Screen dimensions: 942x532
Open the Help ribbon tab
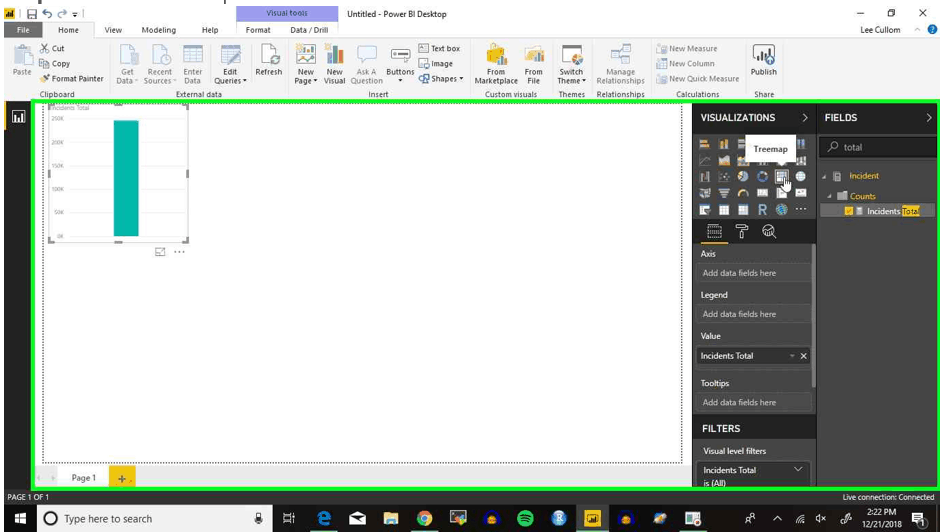pos(210,30)
